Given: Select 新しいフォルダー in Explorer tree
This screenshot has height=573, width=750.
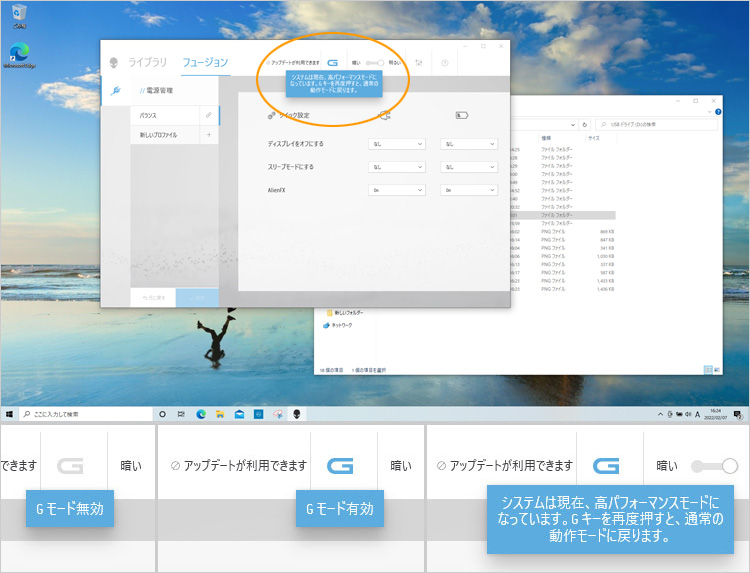Looking at the screenshot, I should click(345, 313).
